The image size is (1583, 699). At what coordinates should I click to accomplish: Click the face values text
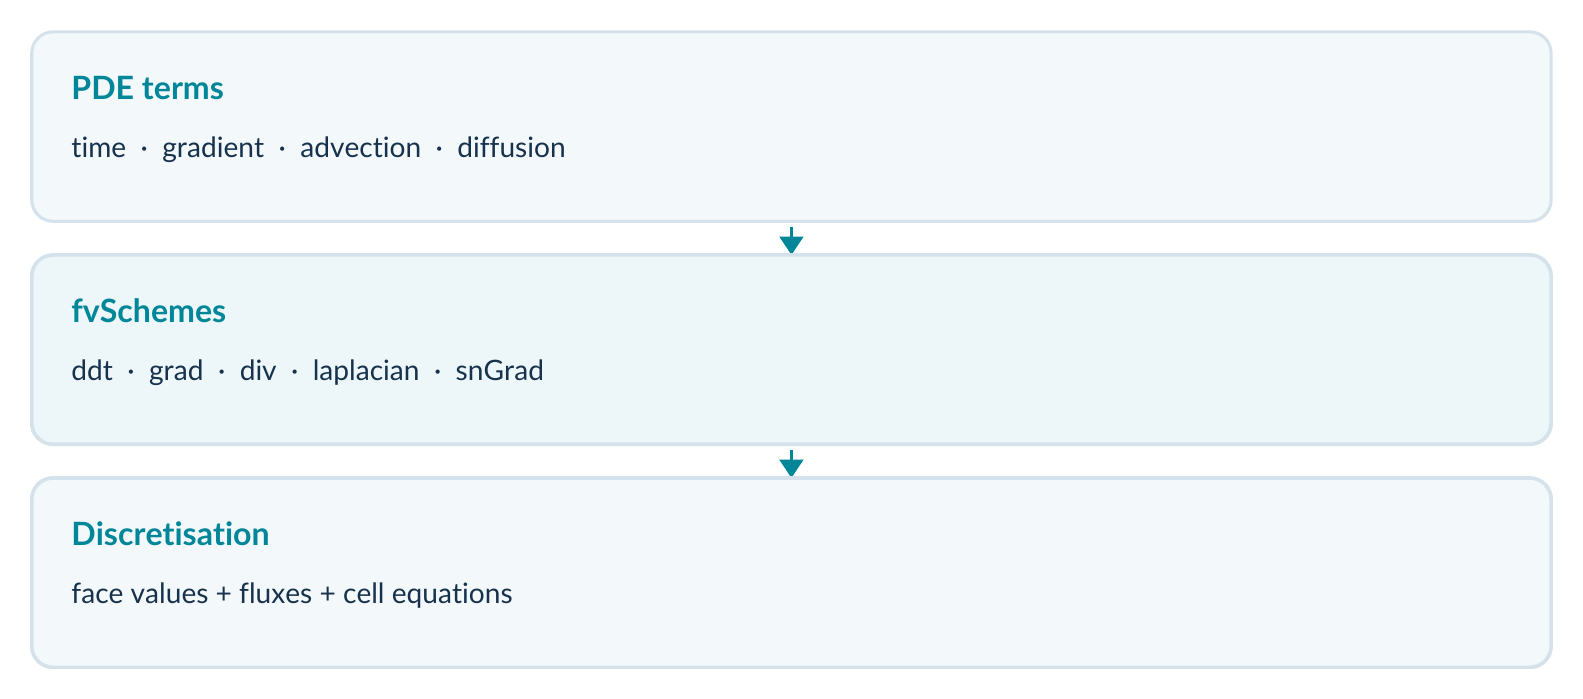coord(140,594)
